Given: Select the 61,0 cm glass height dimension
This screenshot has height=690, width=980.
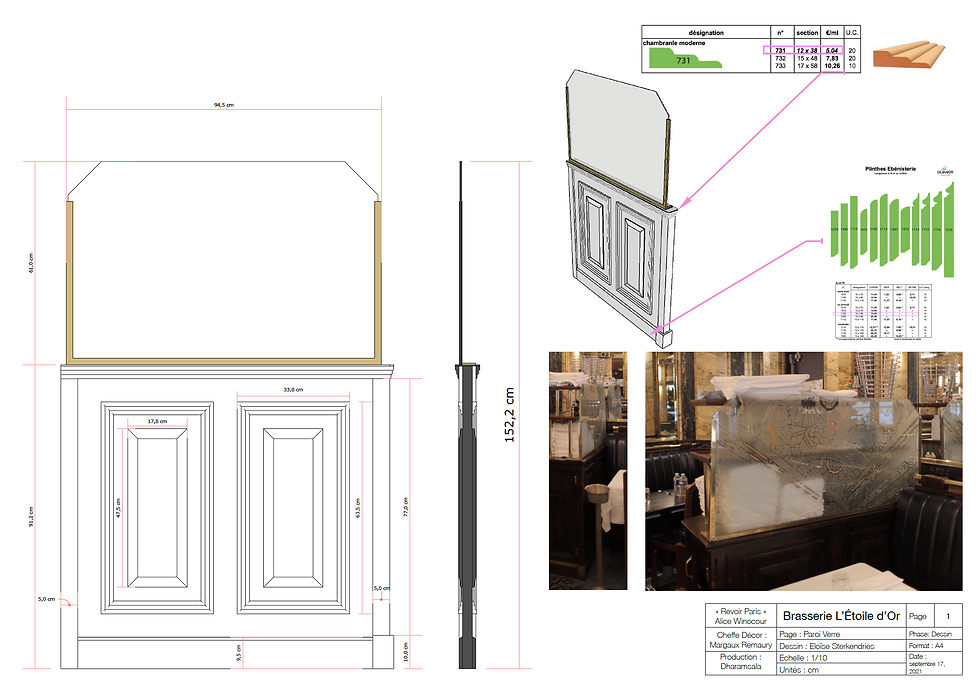Looking at the screenshot, I should click(x=31, y=262).
